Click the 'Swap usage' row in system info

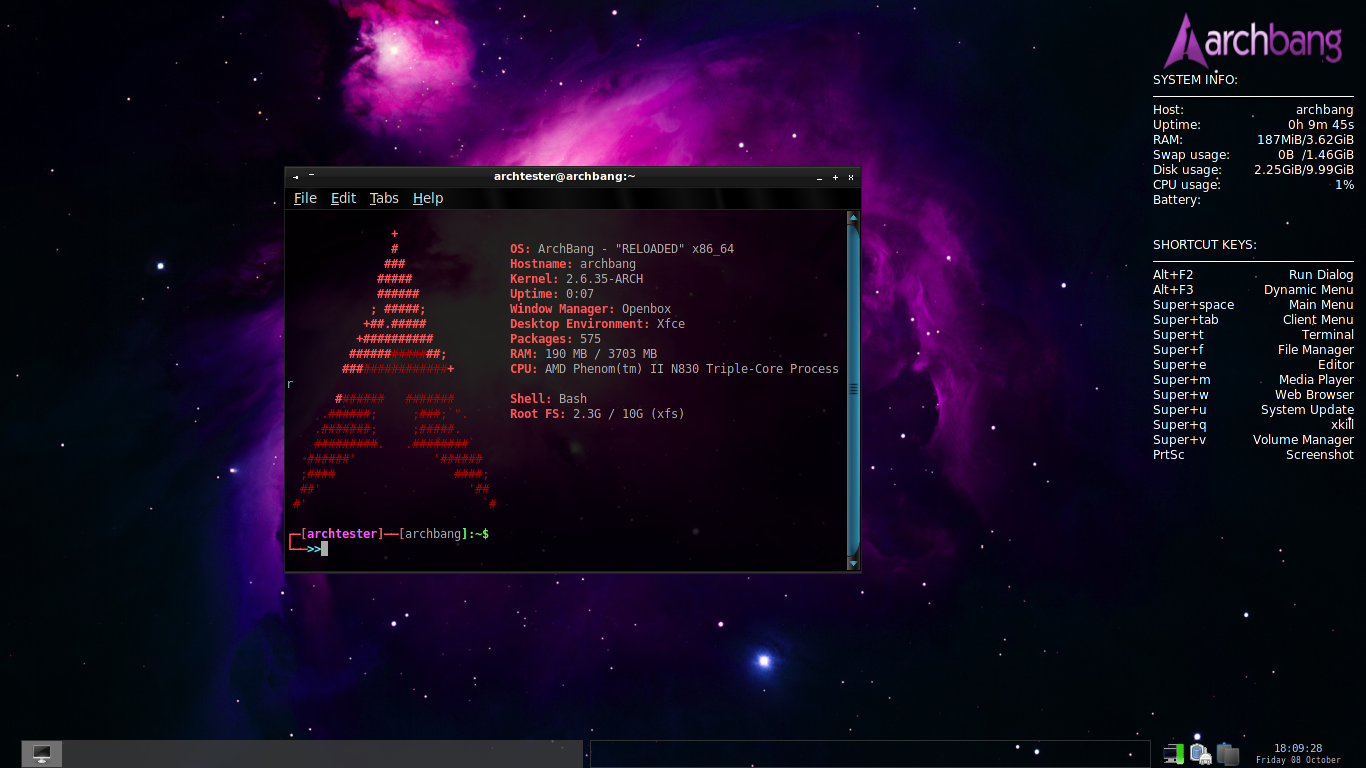click(1253, 155)
